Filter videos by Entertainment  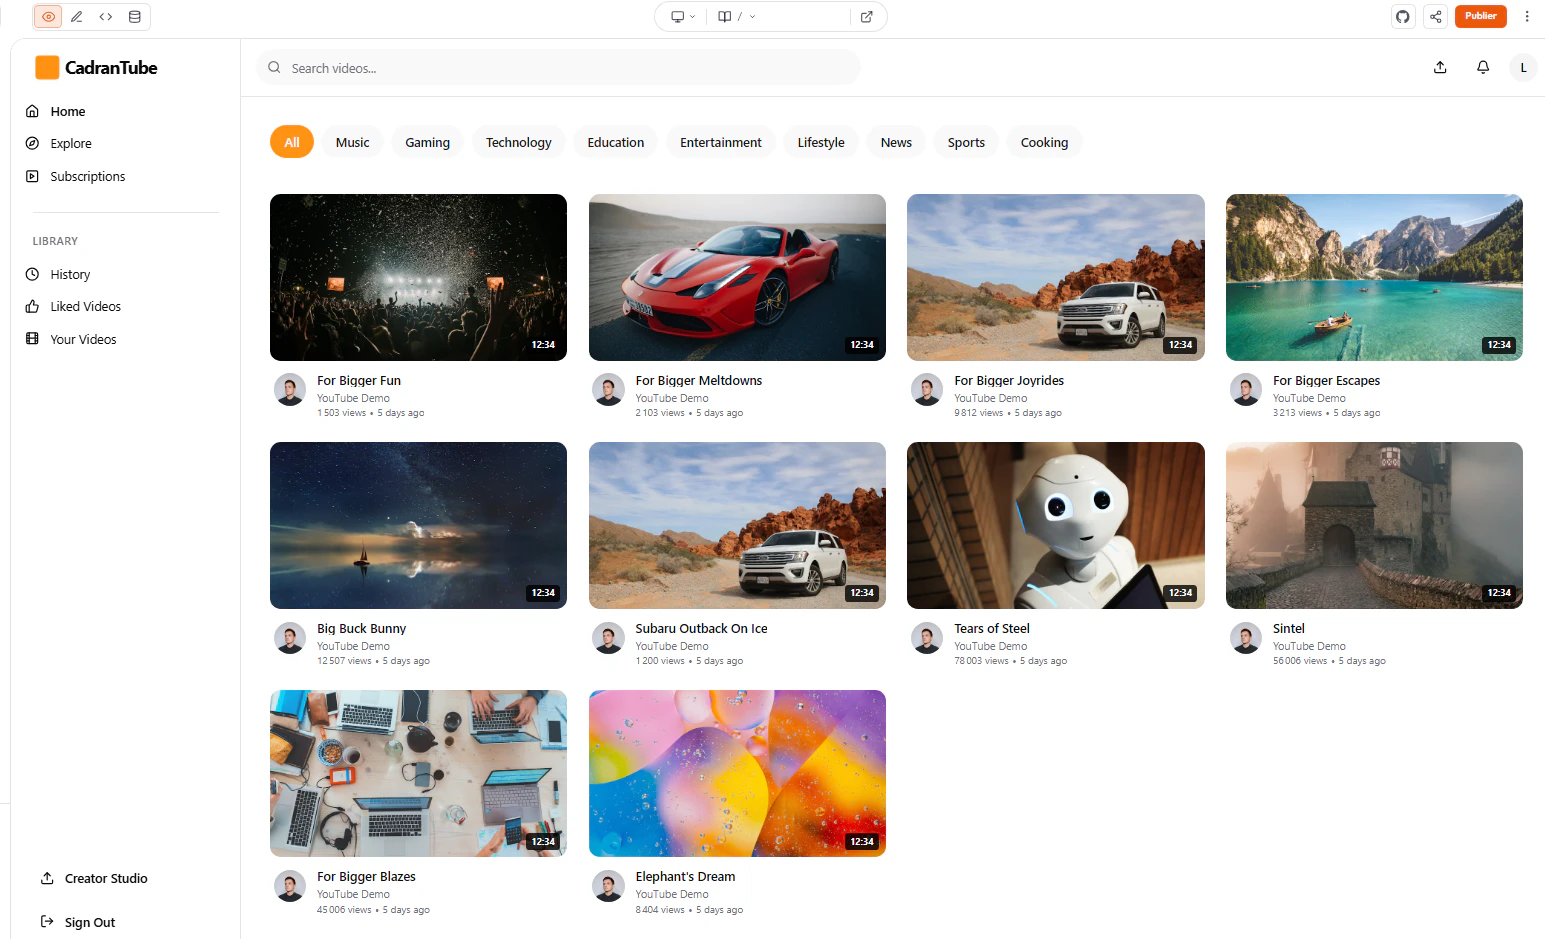pos(721,142)
